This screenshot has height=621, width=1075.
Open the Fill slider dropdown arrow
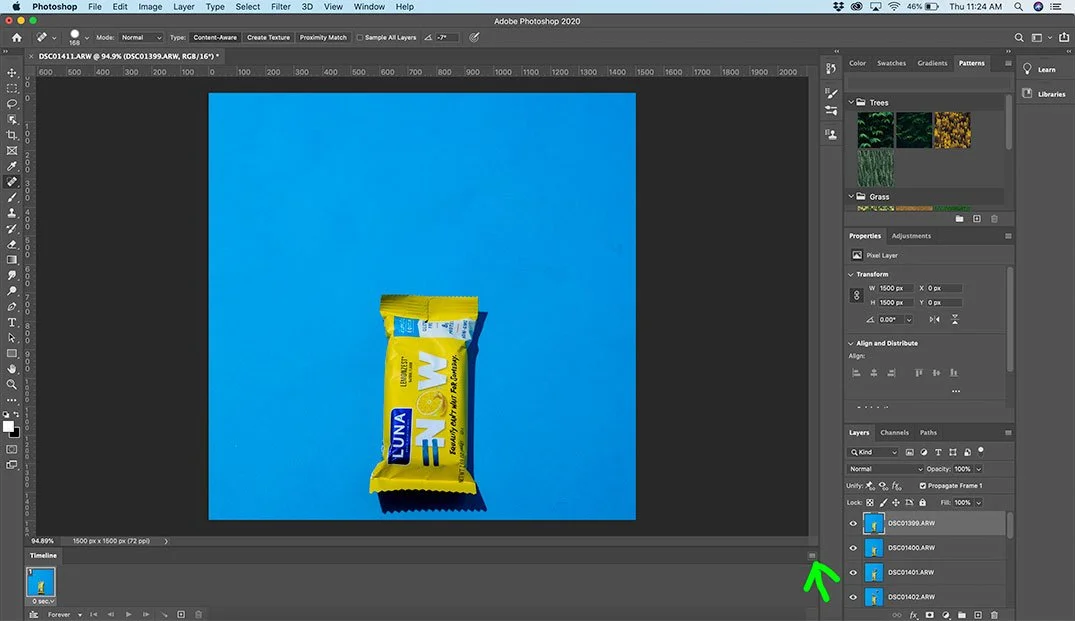click(978, 502)
